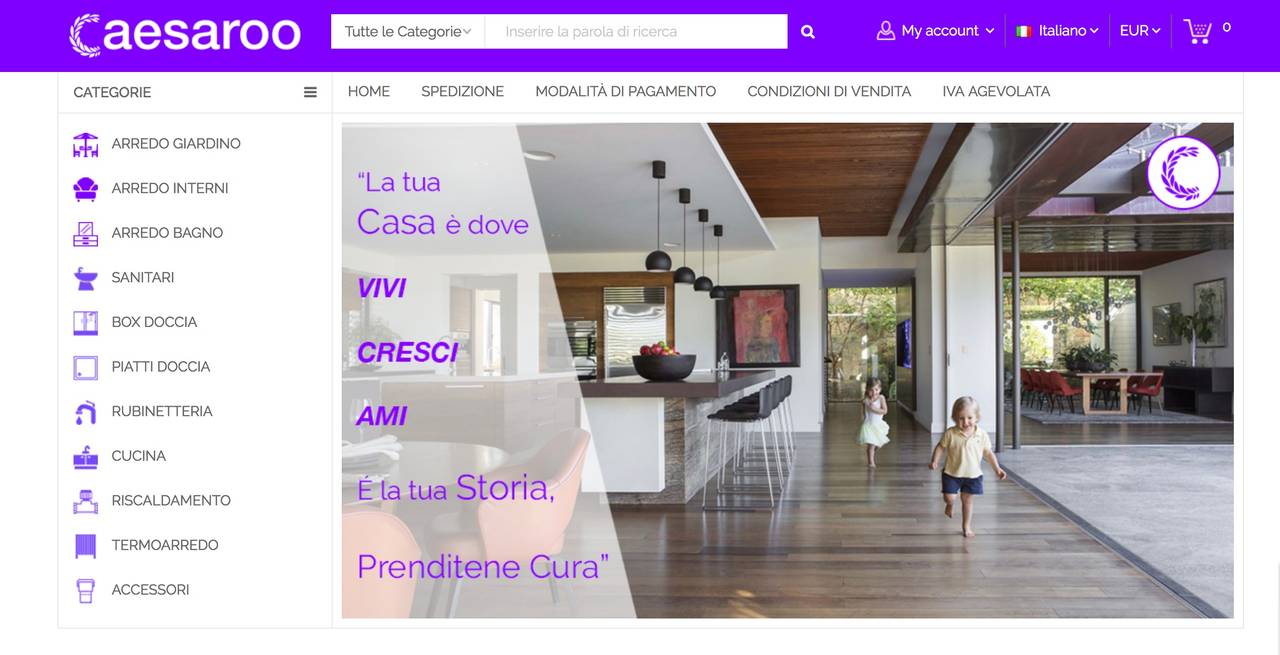Click the Rubinetteria faucet icon
This screenshot has width=1280, height=655.
[86, 411]
